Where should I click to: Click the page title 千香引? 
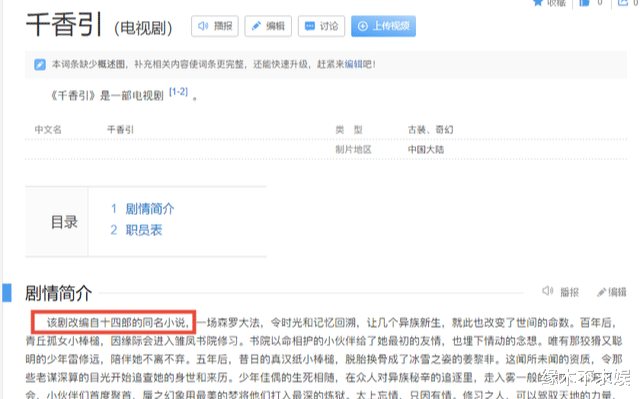(64, 25)
